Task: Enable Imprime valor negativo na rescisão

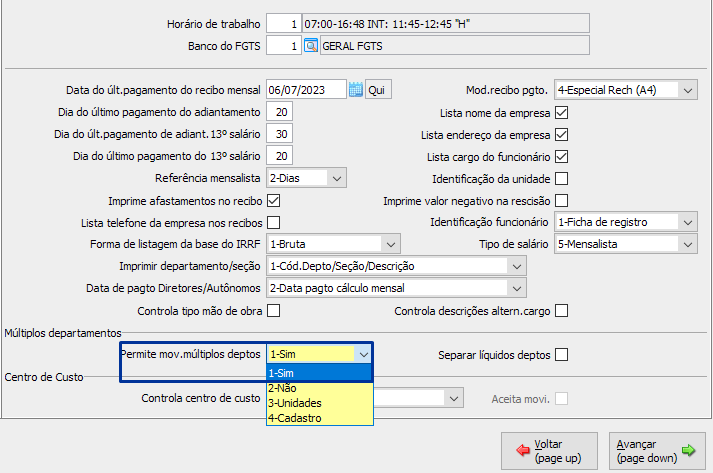Action: (562, 201)
